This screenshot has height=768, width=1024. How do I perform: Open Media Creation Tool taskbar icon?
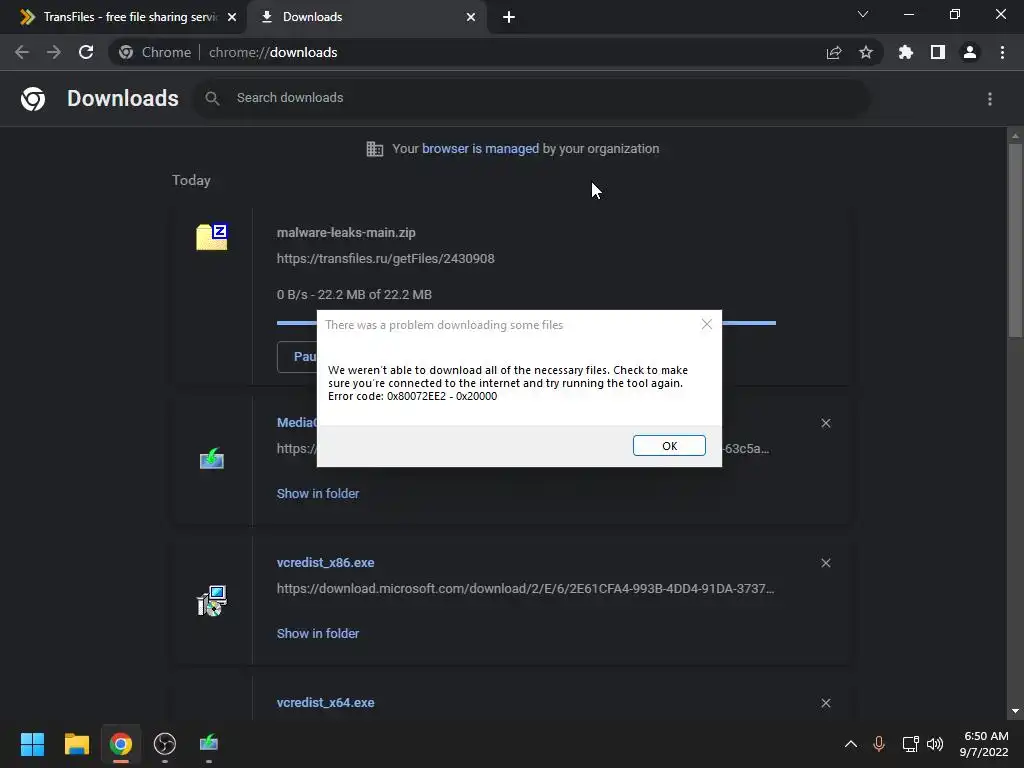tap(209, 744)
